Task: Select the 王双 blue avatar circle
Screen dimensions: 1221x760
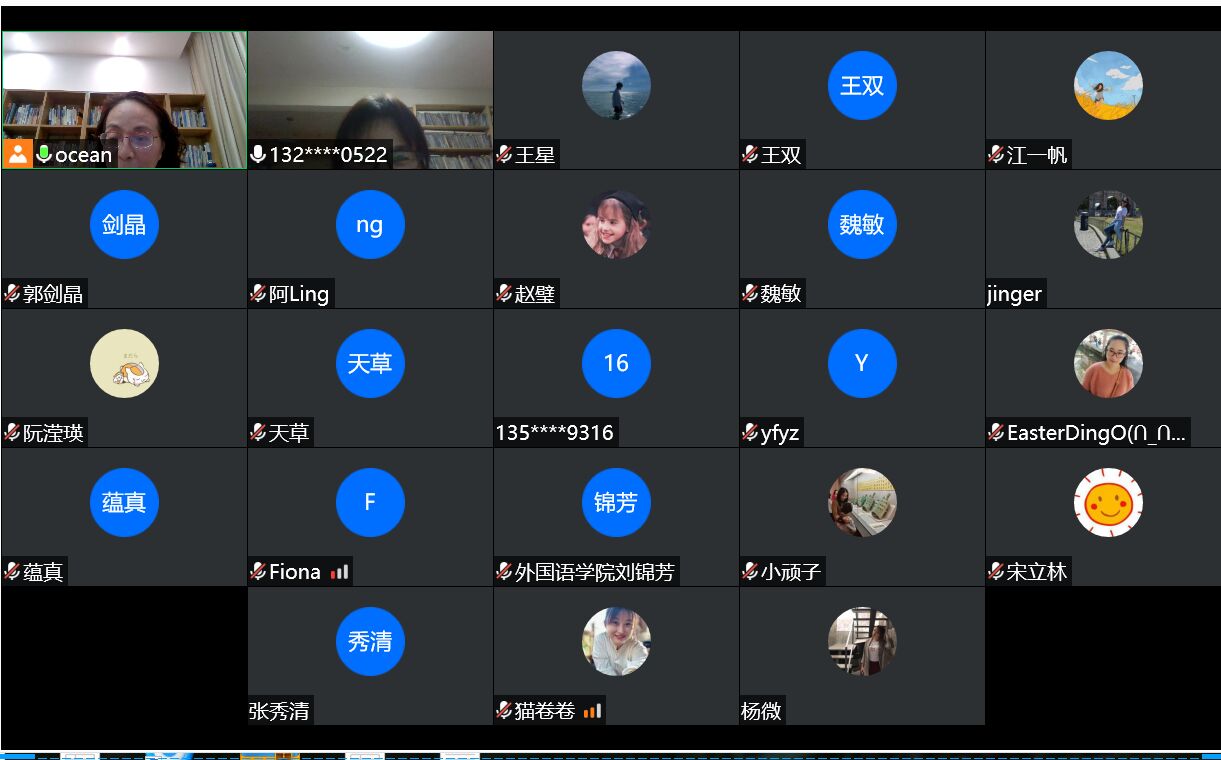Action: [862, 86]
